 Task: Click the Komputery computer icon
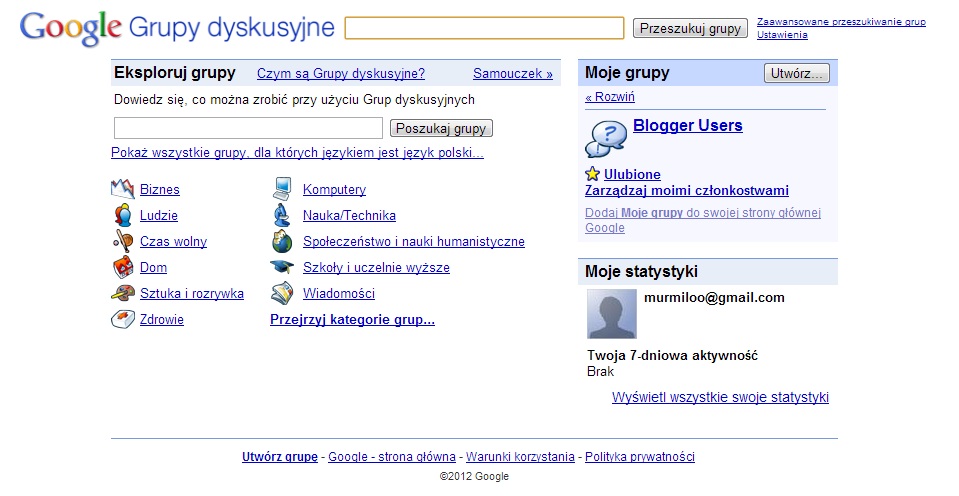click(x=283, y=189)
